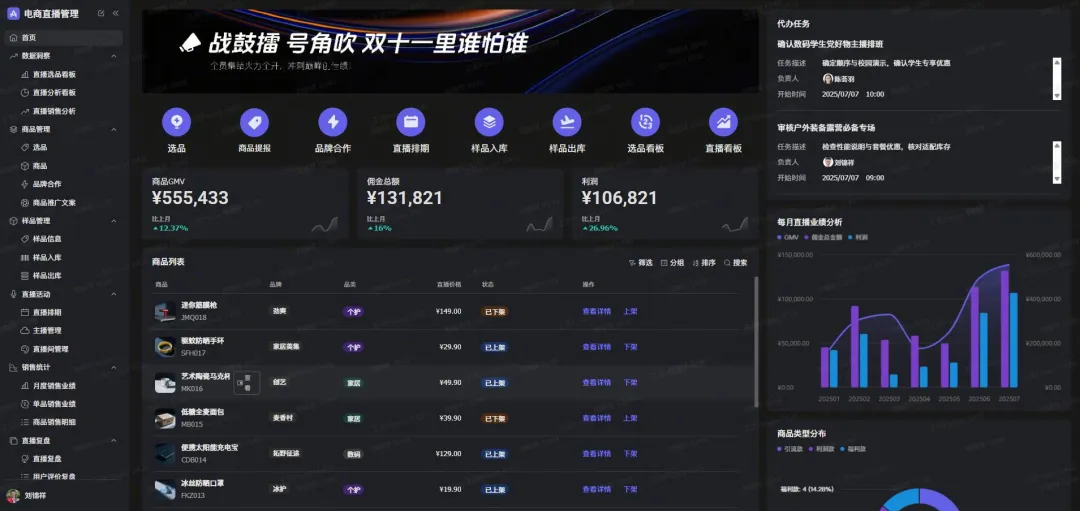Click the 选品看板 circle icon shortcut
The image size is (1080, 511).
pos(645,122)
